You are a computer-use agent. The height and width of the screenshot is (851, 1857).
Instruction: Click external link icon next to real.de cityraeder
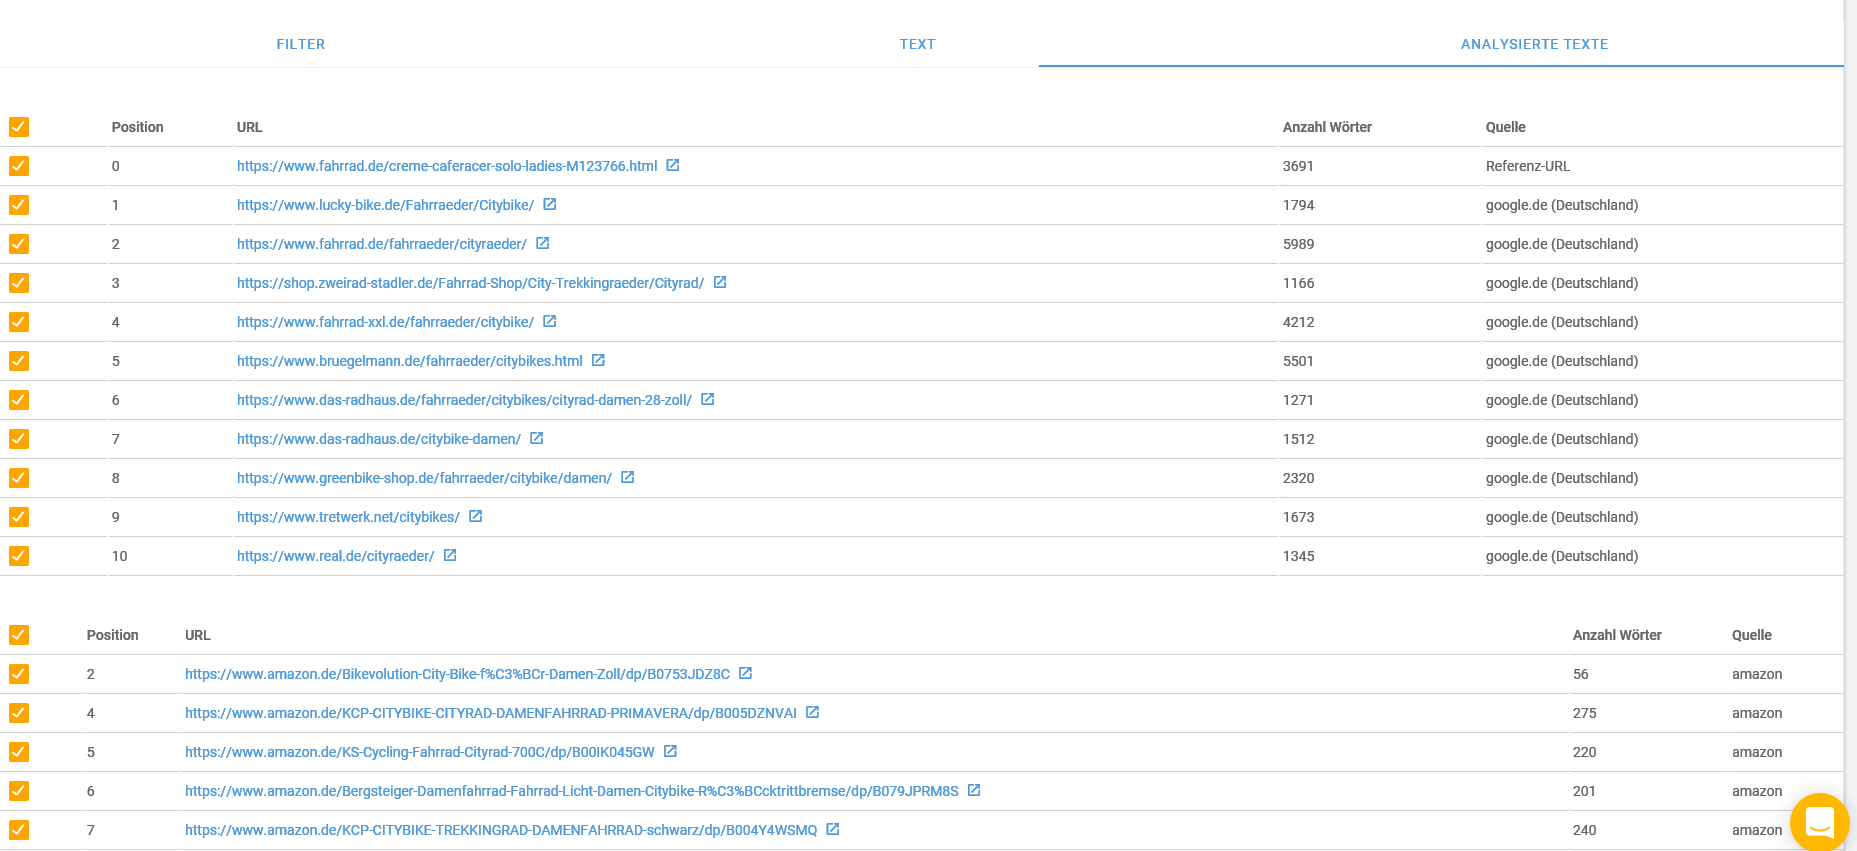(450, 555)
